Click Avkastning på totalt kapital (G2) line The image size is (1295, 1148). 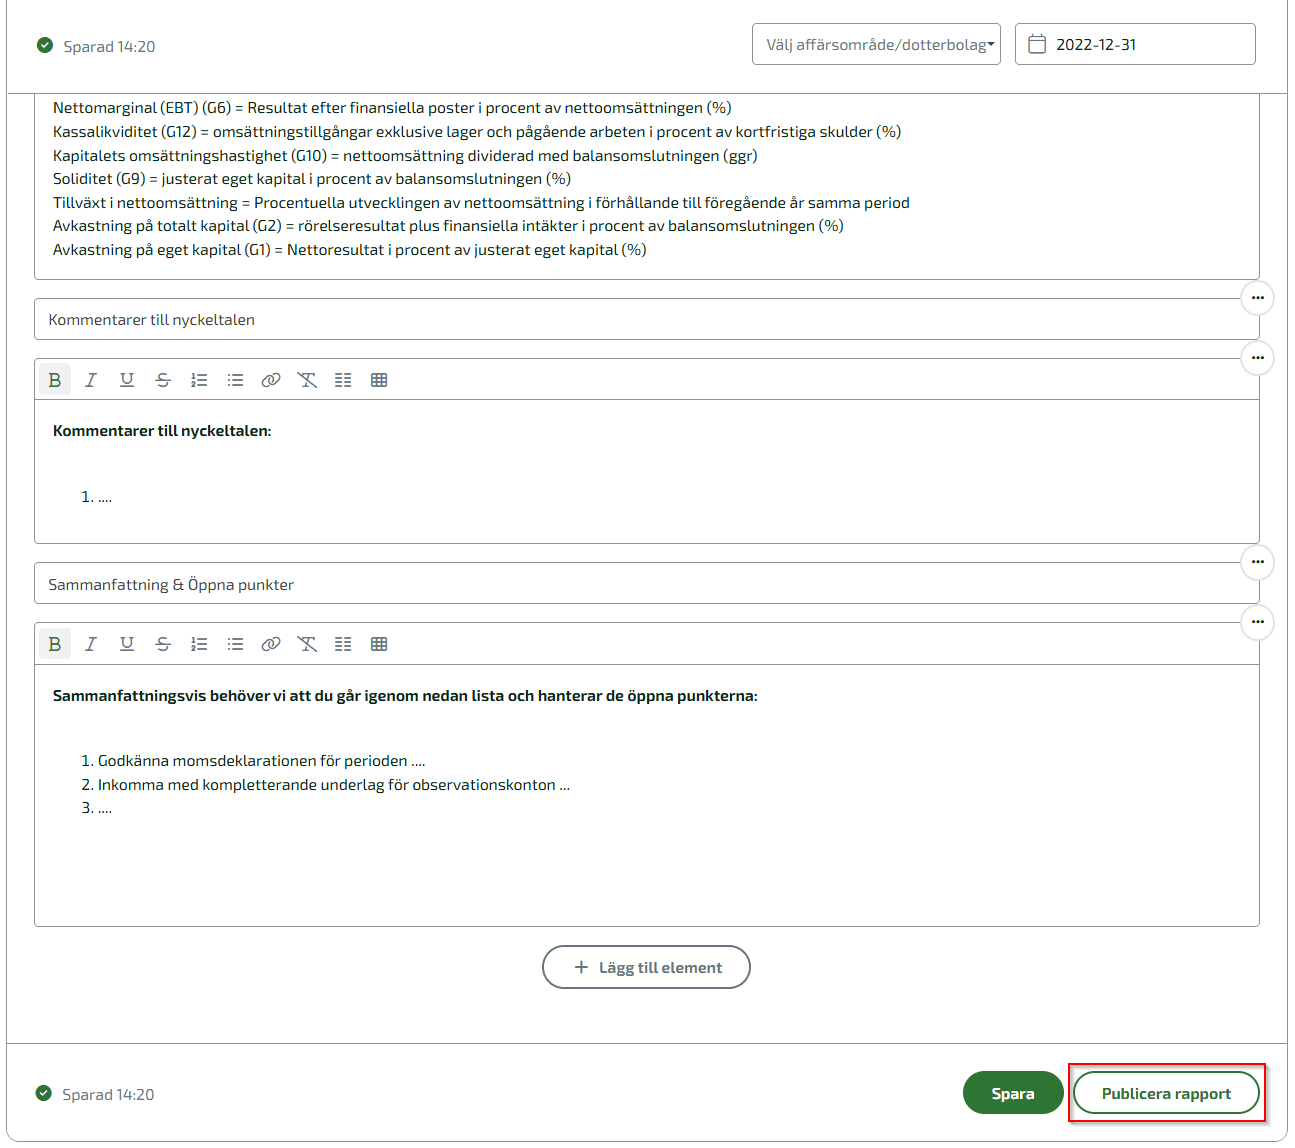point(448,226)
